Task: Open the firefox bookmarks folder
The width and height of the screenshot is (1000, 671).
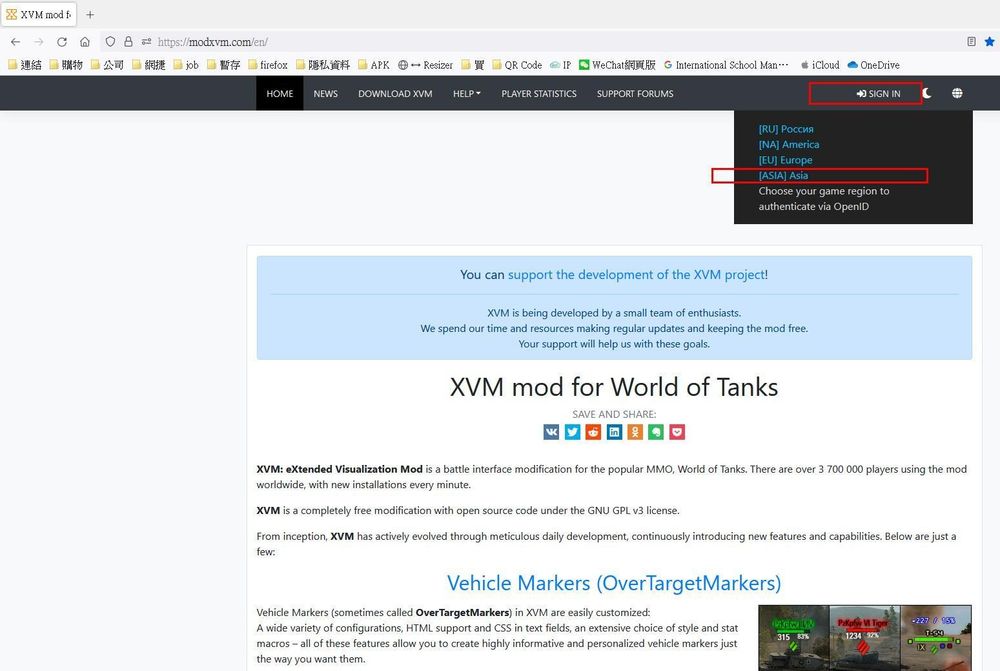Action: [268, 65]
